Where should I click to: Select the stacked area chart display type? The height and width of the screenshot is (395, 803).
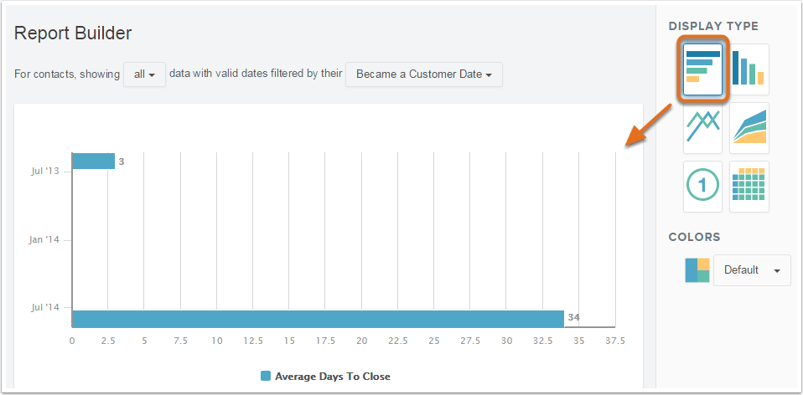click(749, 128)
